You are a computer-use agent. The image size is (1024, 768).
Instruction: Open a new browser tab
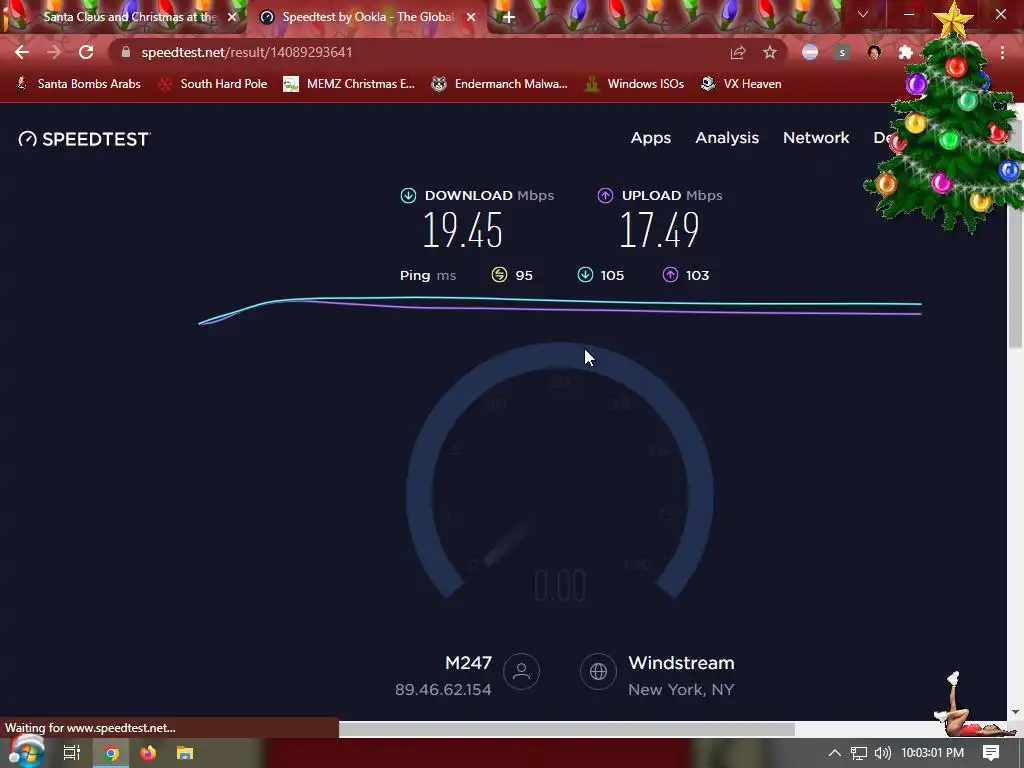(x=509, y=17)
